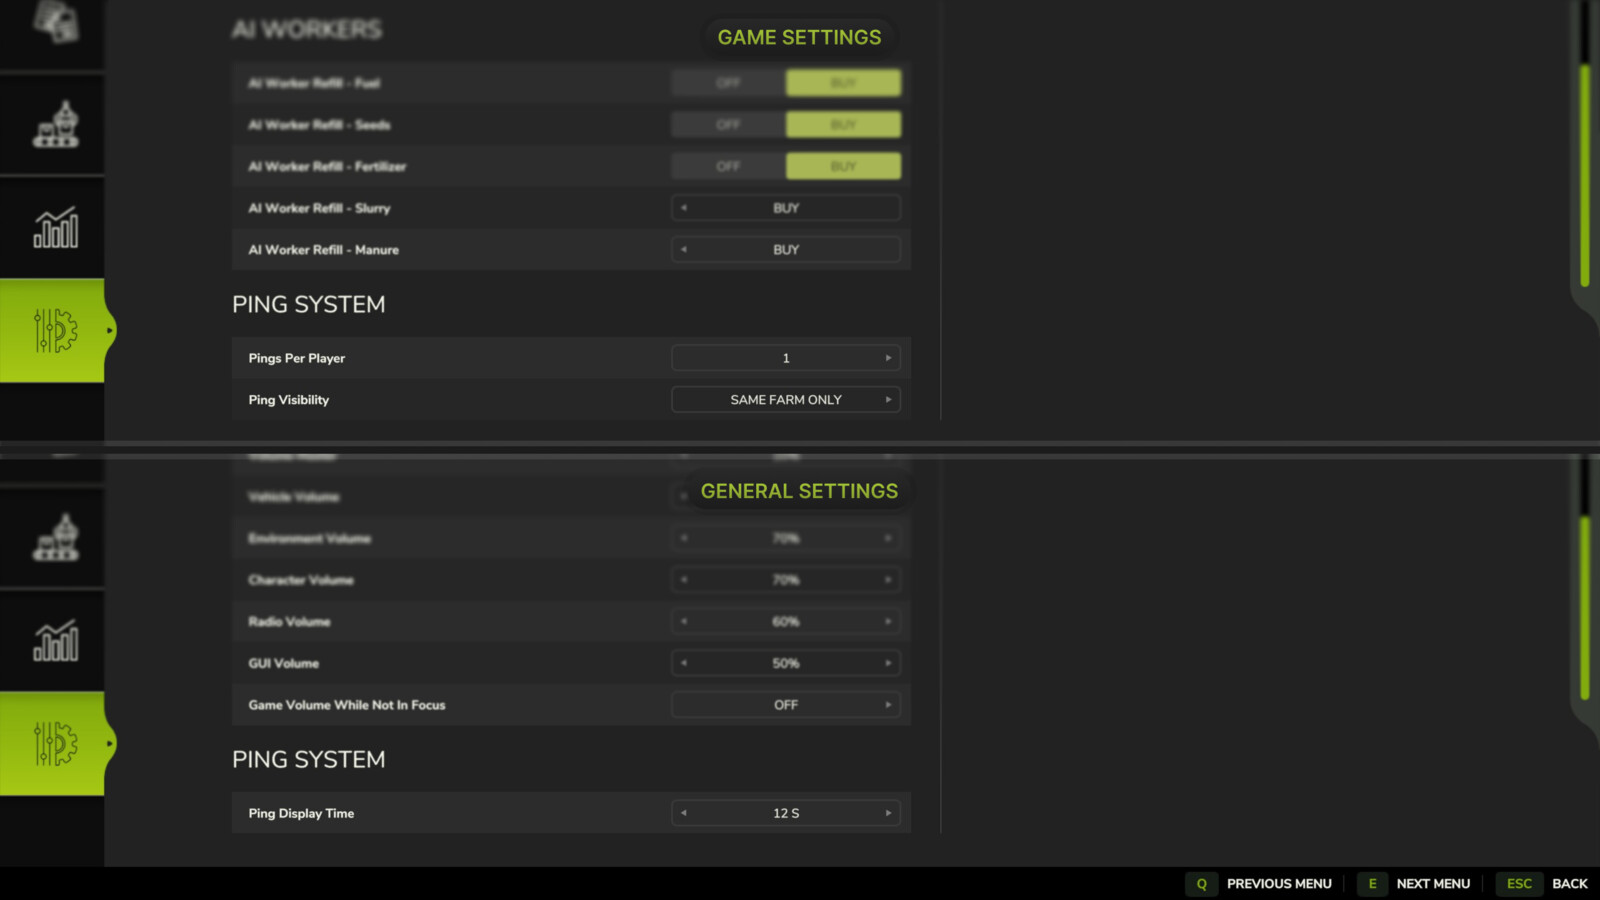Increase Character Volume with right arrow
Viewport: 1600px width, 900px height.
coord(888,580)
